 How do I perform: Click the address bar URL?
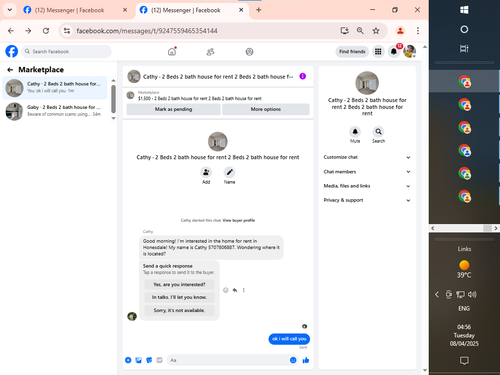(147, 31)
